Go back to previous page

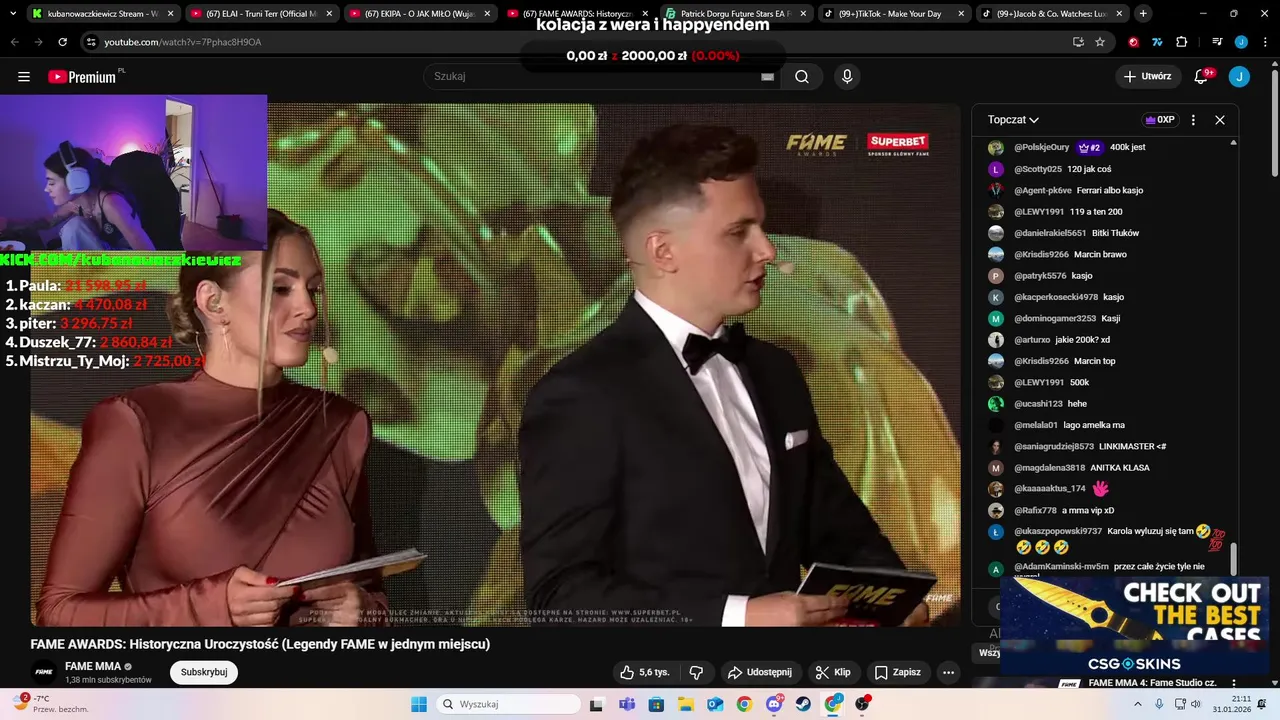(x=14, y=42)
